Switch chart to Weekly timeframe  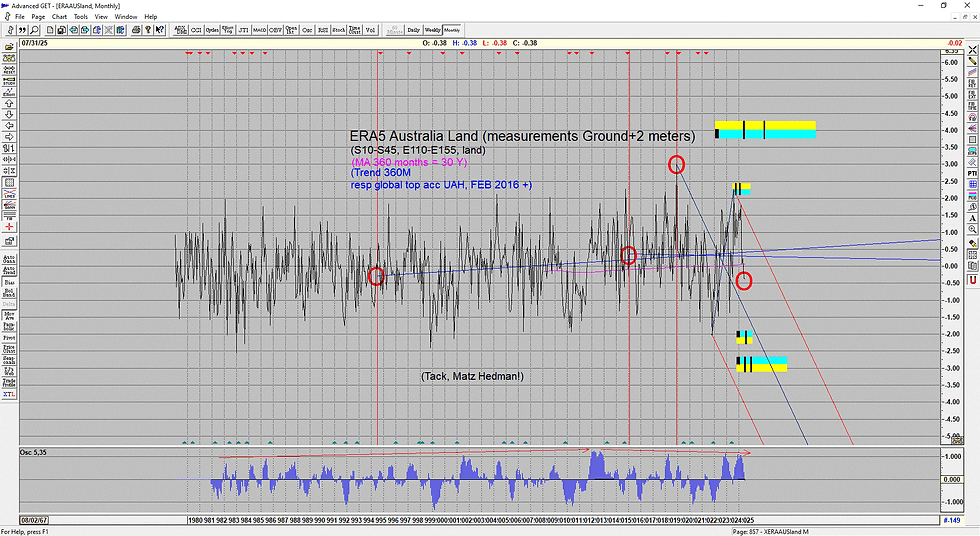click(432, 30)
